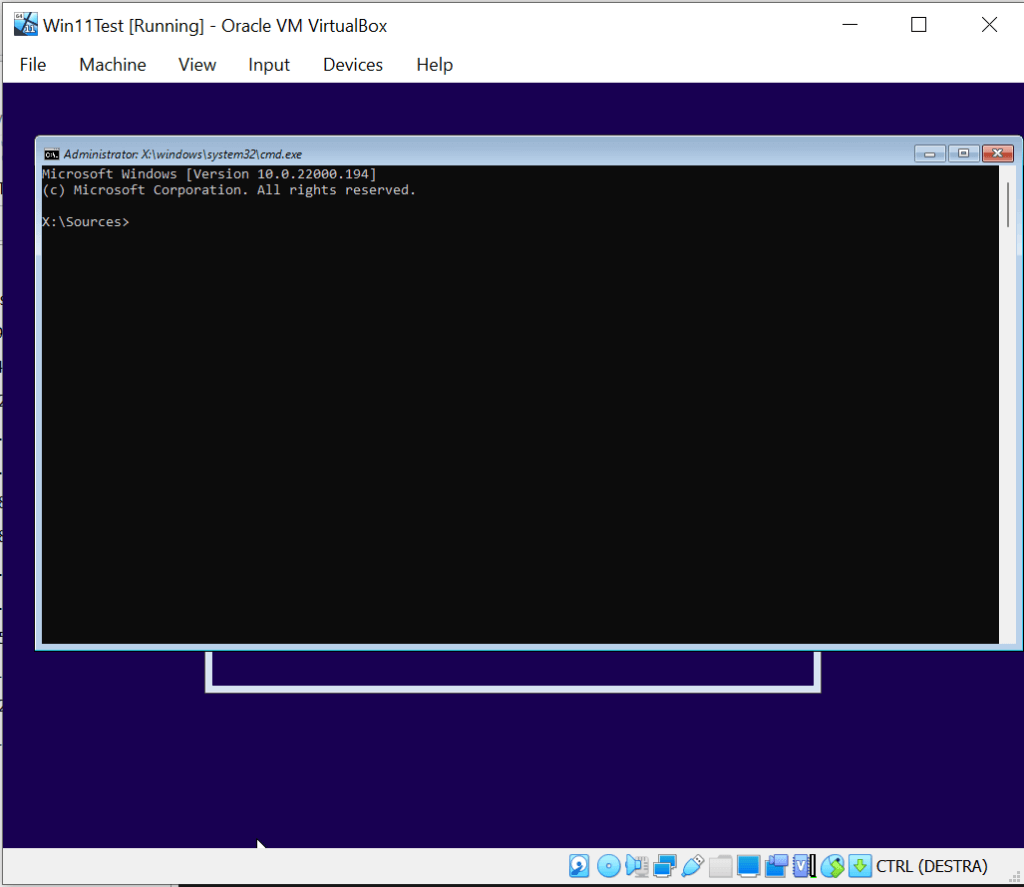Click the Microsoft Windows version text line
This screenshot has height=887, width=1024.
pos(209,174)
